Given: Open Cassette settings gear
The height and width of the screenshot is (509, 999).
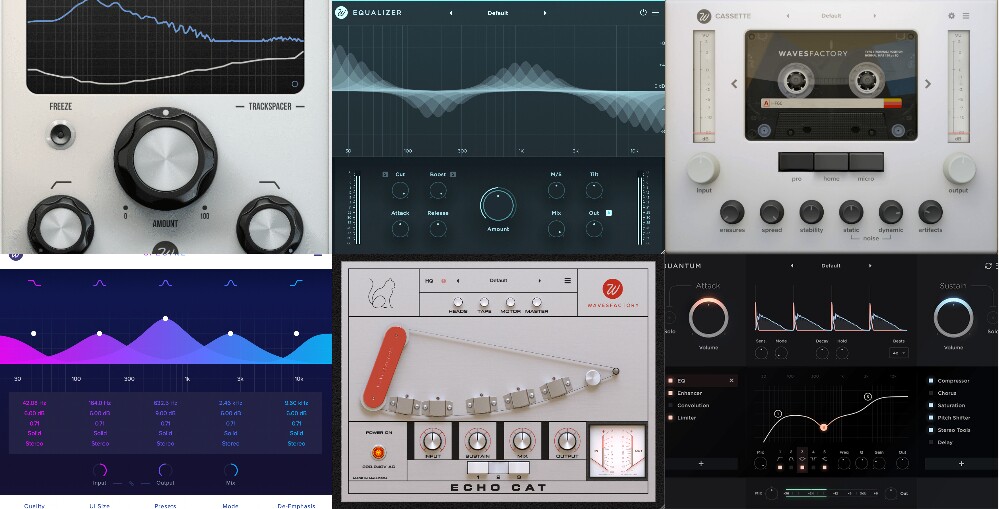Looking at the screenshot, I should pyautogui.click(x=952, y=16).
